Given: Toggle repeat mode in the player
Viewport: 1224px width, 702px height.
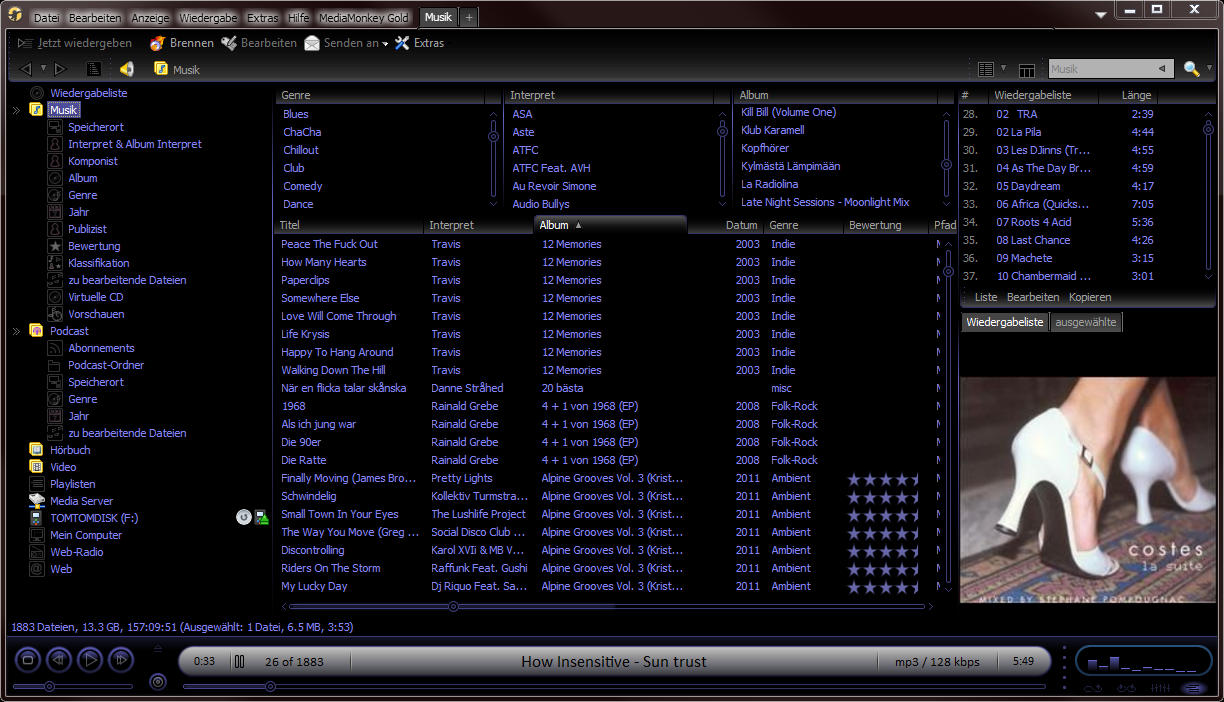Looking at the screenshot, I should click(x=1093, y=688).
